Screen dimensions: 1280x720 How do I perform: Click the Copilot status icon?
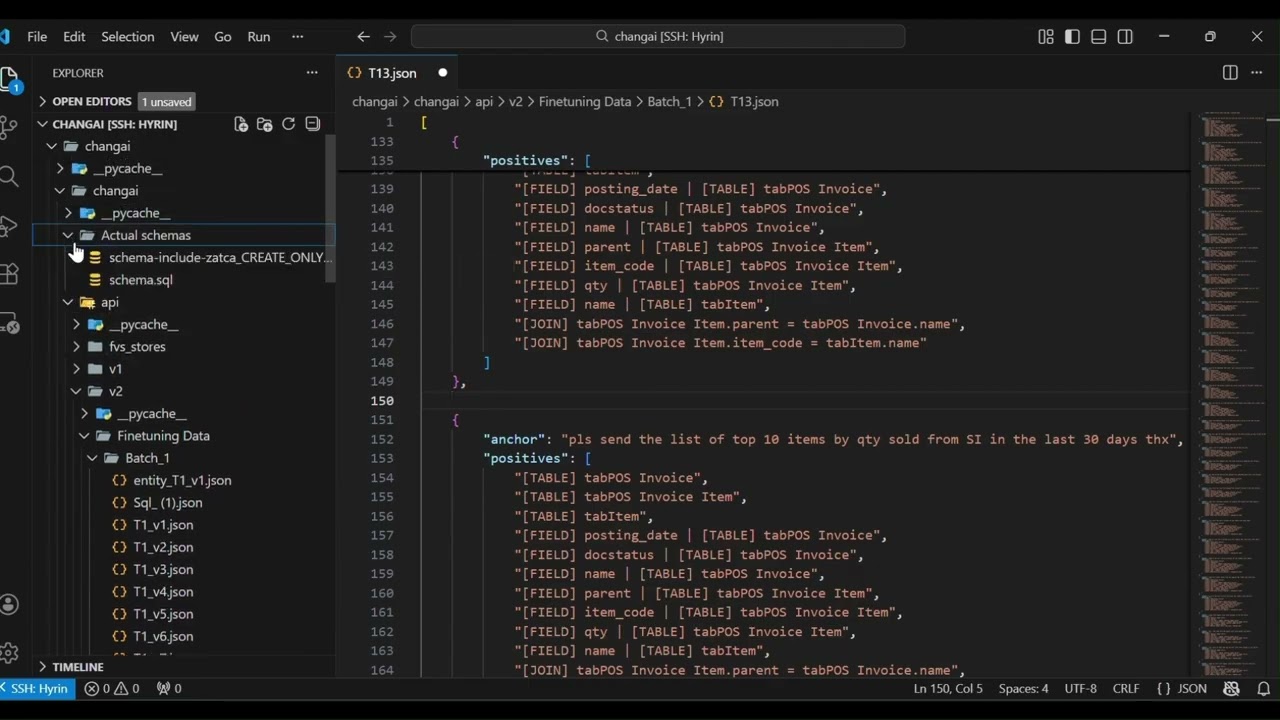point(1231,688)
